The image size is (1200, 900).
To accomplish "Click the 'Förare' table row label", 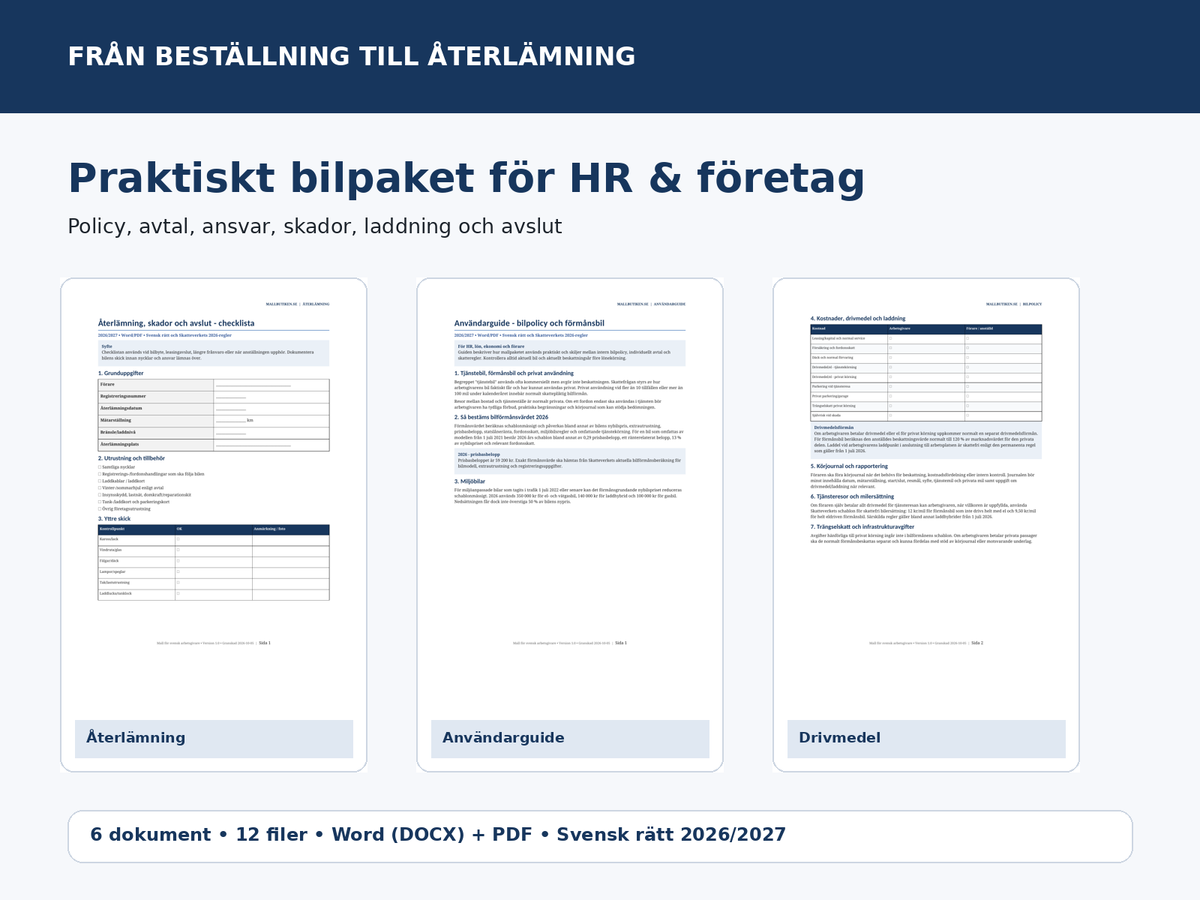I will (x=107, y=384).
